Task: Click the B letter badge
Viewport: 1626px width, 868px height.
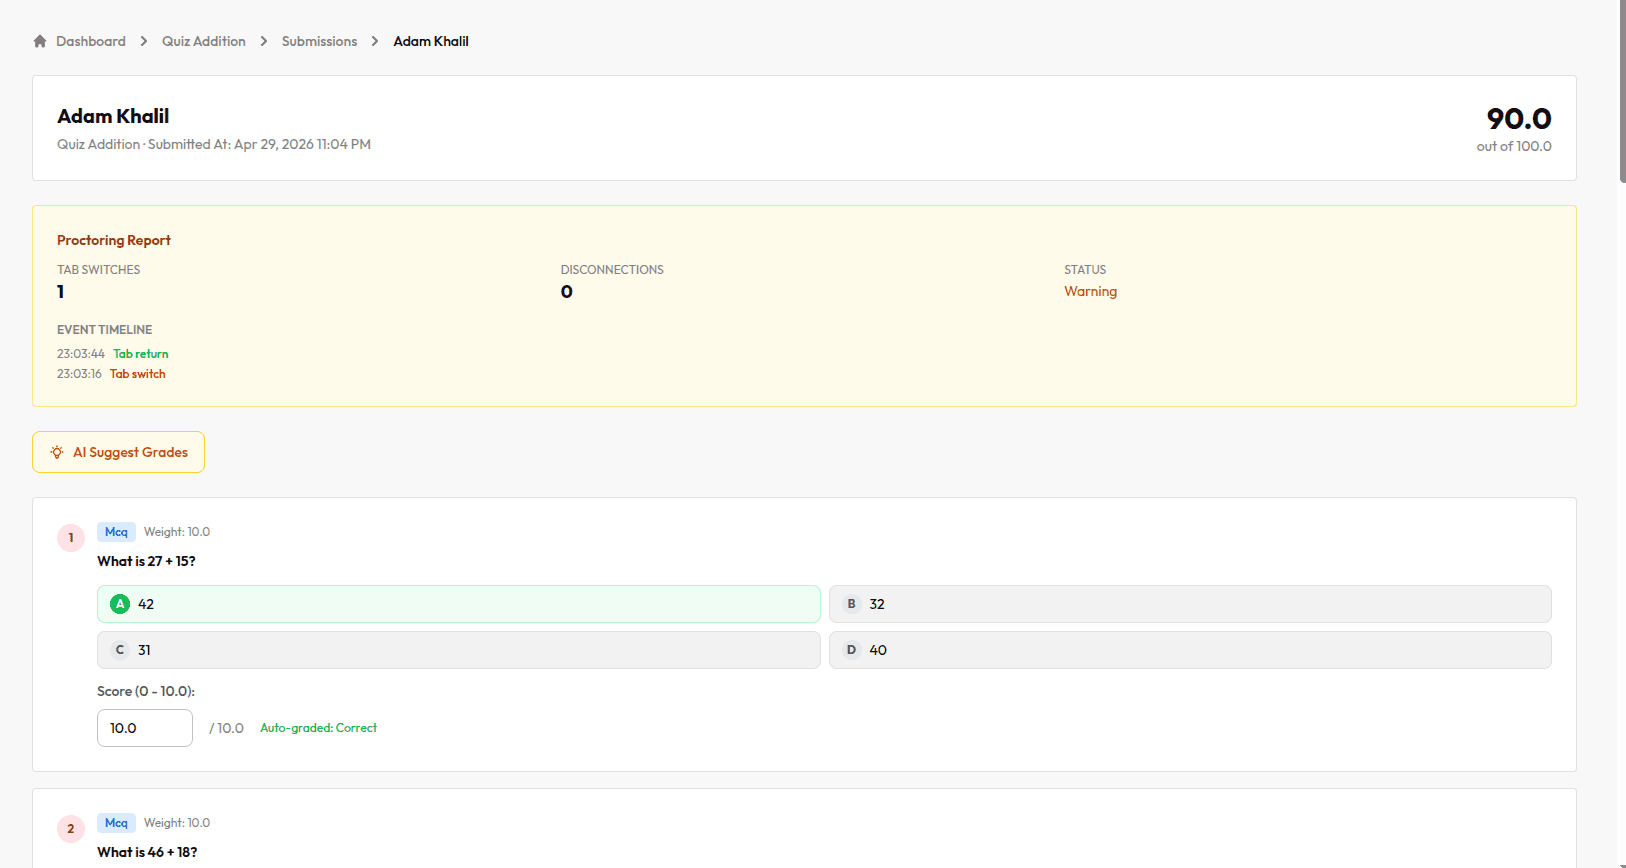Action: click(x=852, y=604)
